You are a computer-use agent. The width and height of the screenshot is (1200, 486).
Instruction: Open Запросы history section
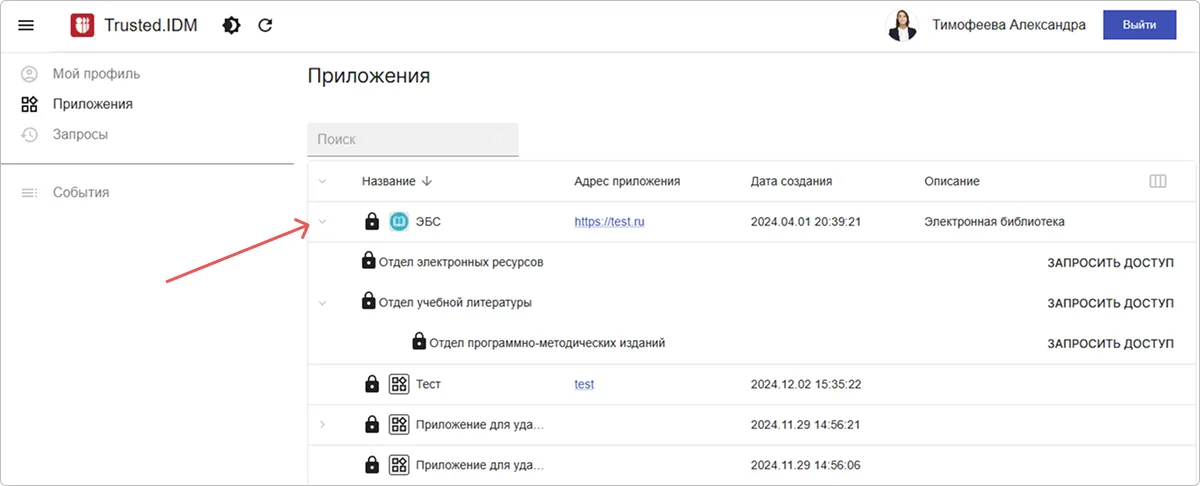(x=80, y=134)
